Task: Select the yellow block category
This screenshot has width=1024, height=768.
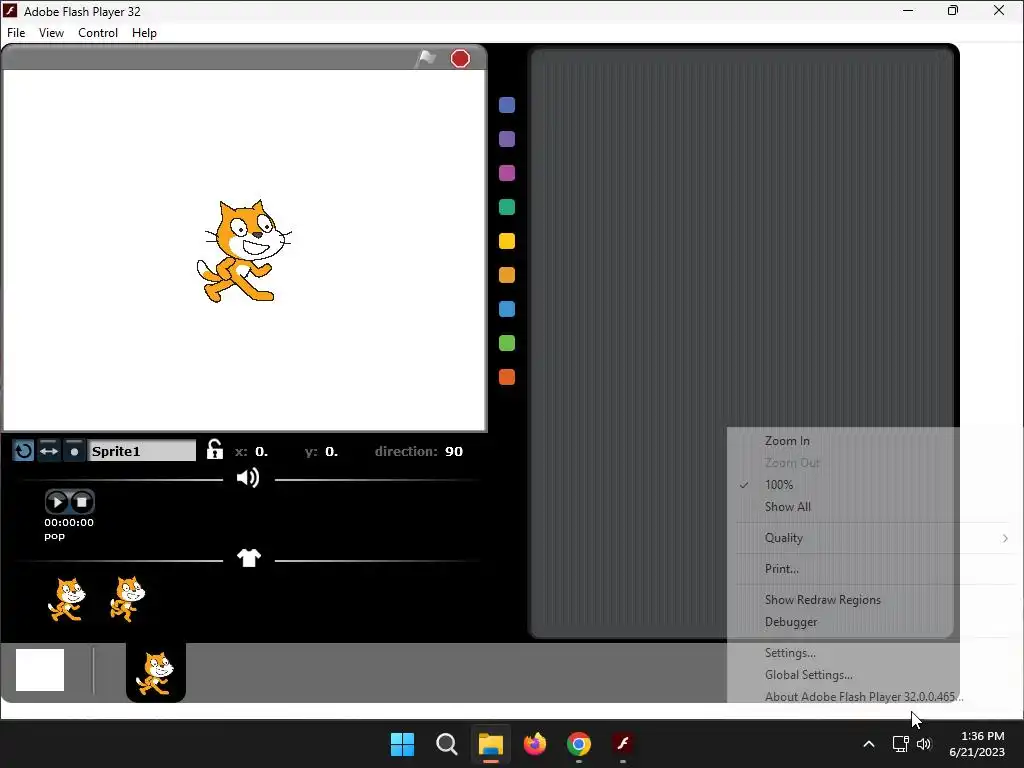Action: [x=507, y=241]
